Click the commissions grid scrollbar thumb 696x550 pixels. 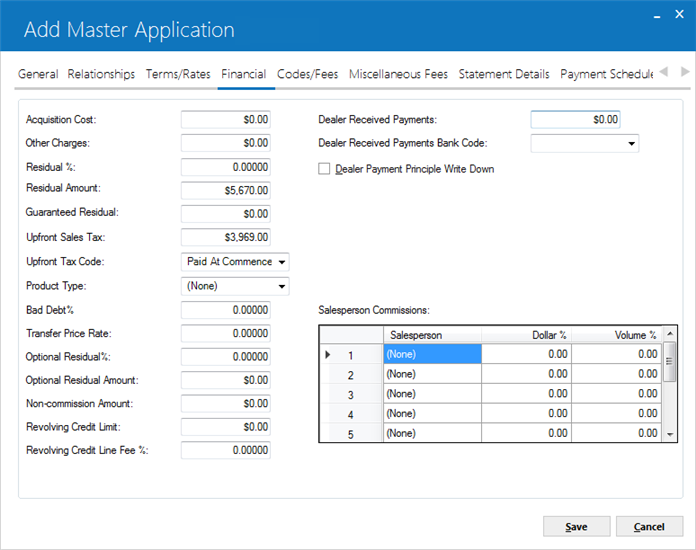670,361
